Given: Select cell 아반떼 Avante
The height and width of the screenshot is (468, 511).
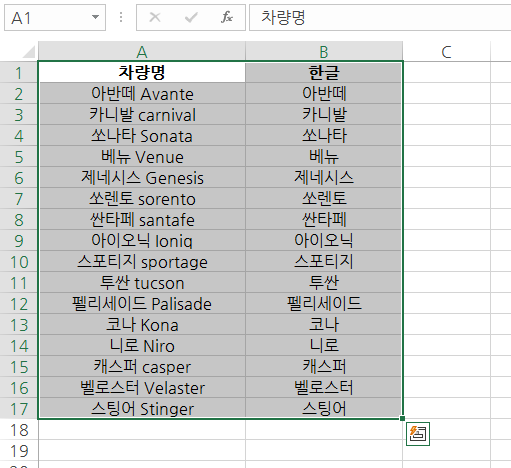Looking at the screenshot, I should [142, 93].
